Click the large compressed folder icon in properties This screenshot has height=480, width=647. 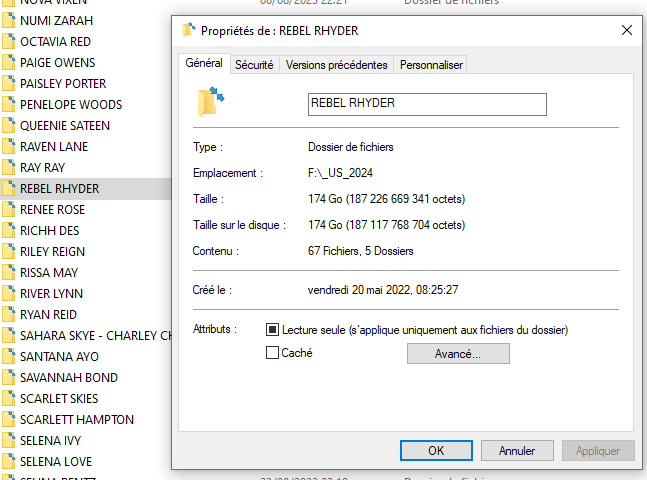[x=211, y=102]
